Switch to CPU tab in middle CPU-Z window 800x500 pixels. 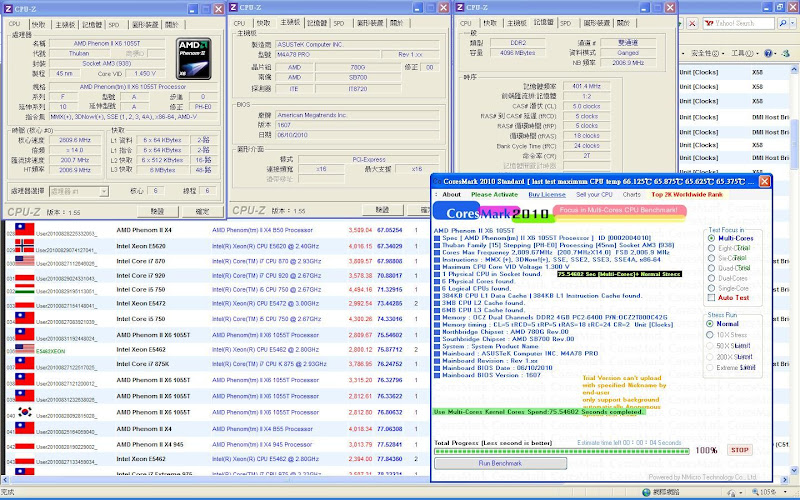(x=239, y=23)
